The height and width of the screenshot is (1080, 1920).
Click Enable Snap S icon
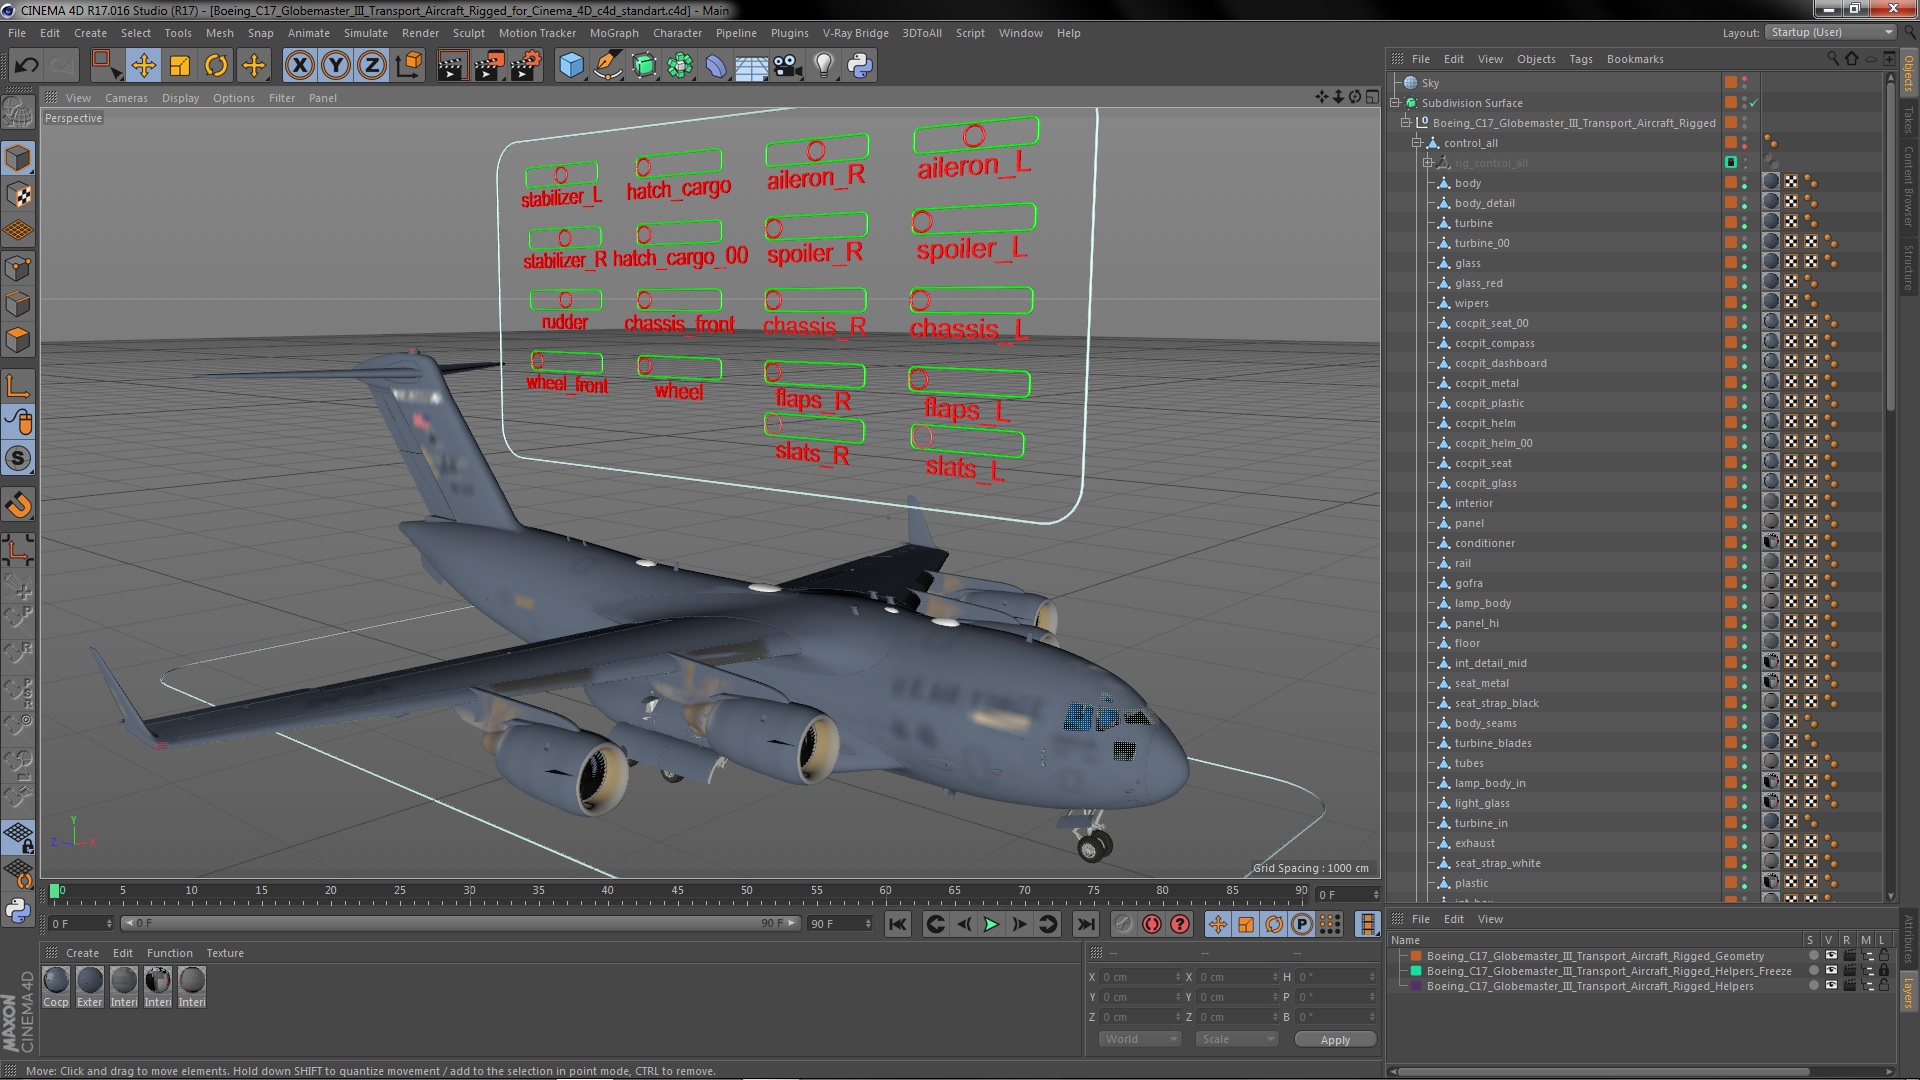click(18, 459)
